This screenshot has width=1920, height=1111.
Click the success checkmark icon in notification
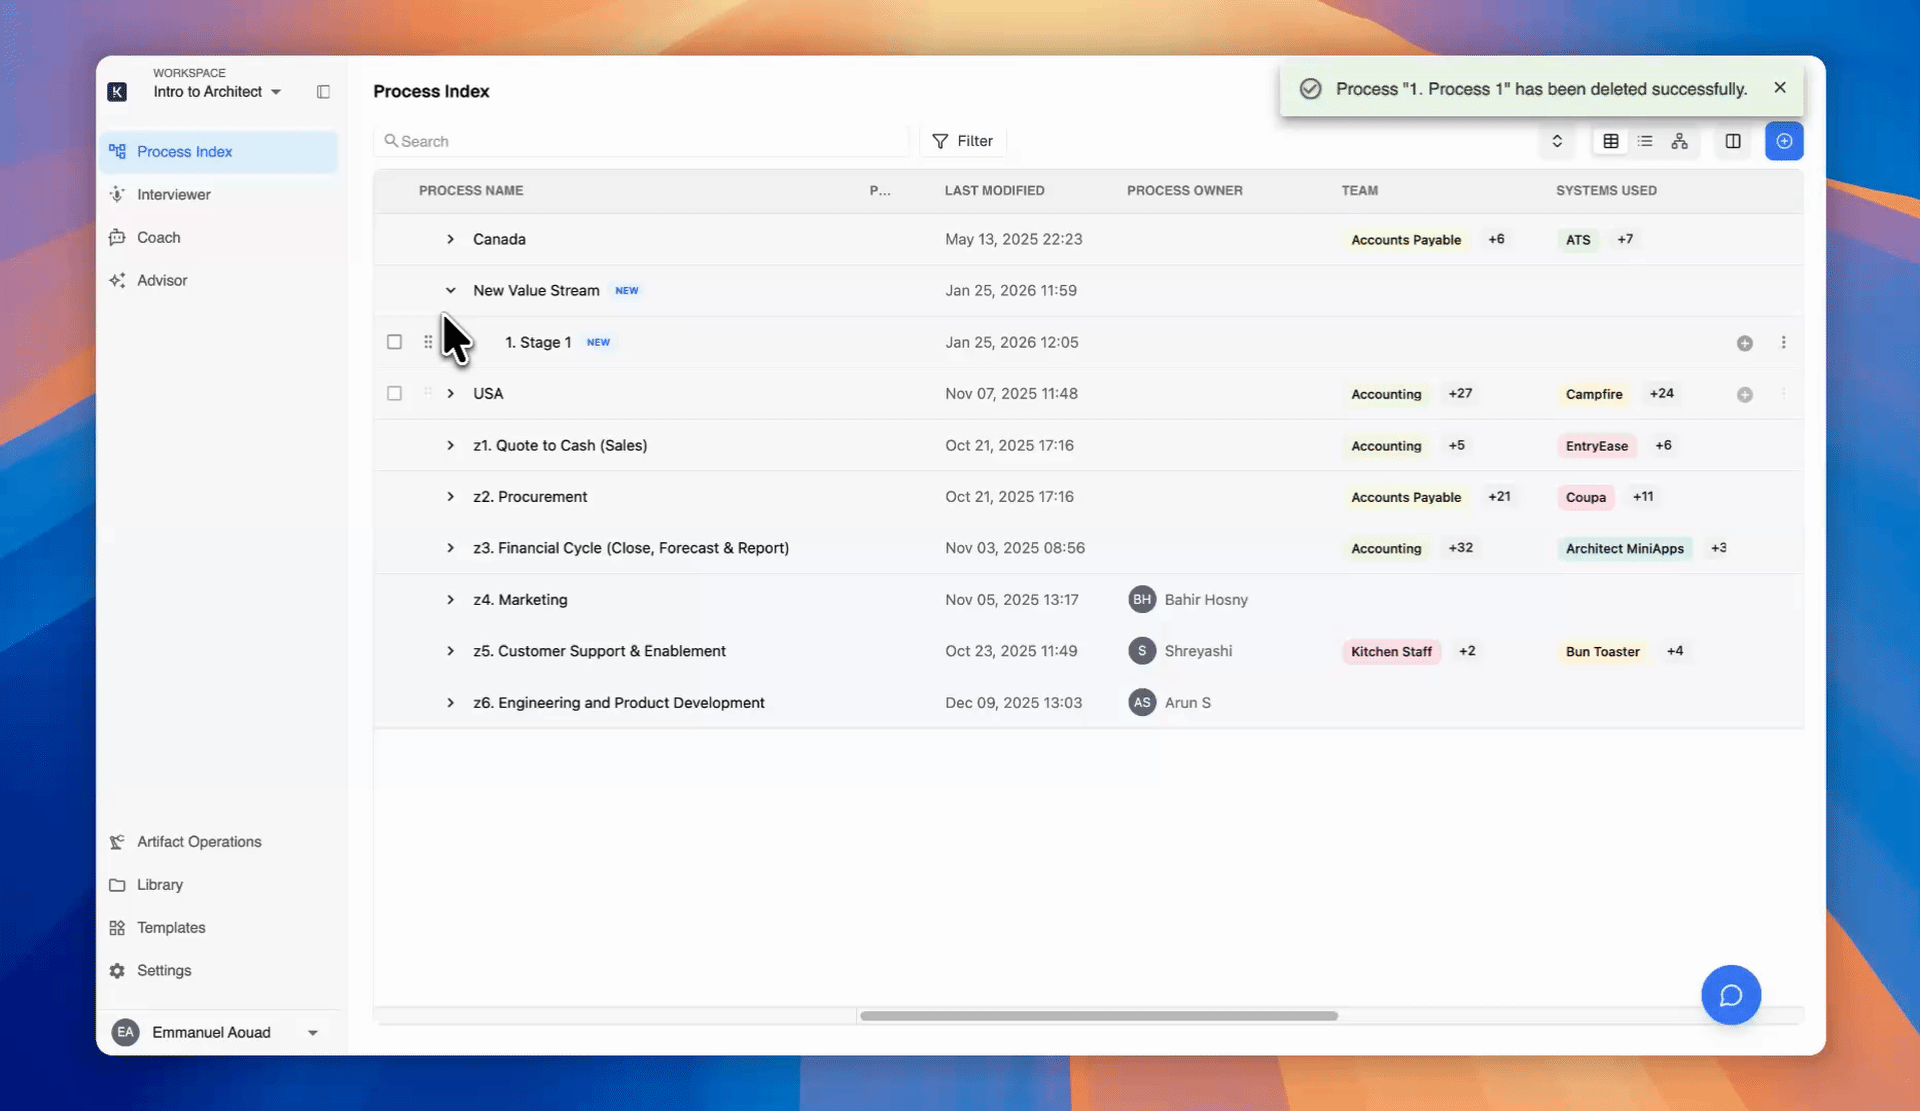[x=1310, y=89]
